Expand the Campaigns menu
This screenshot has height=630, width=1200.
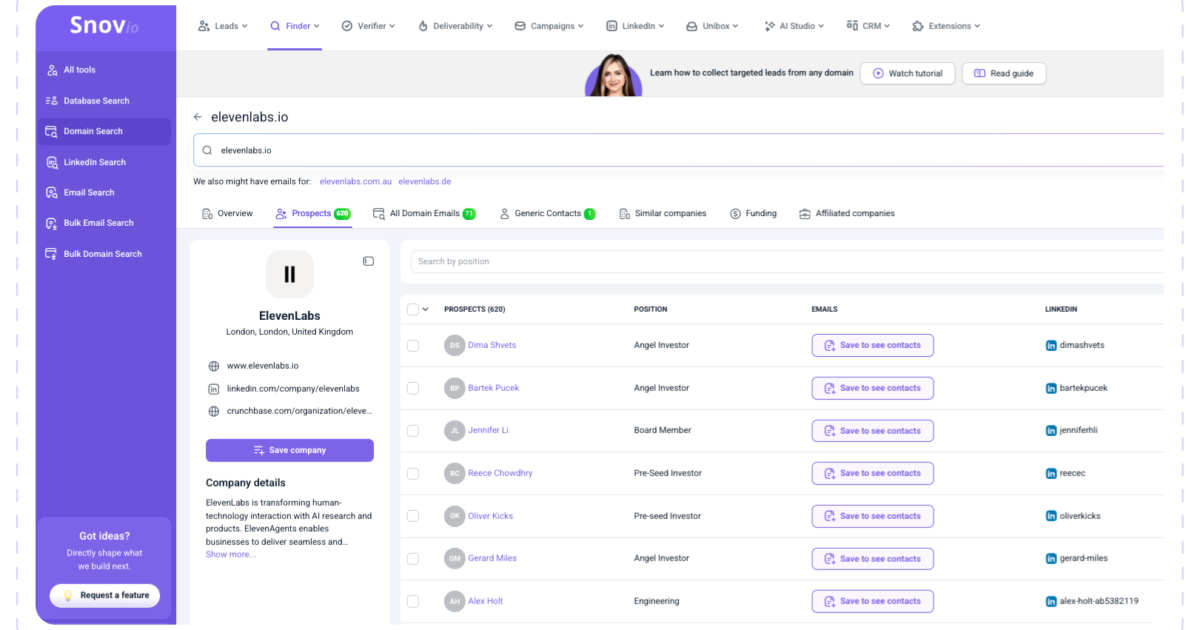point(549,26)
